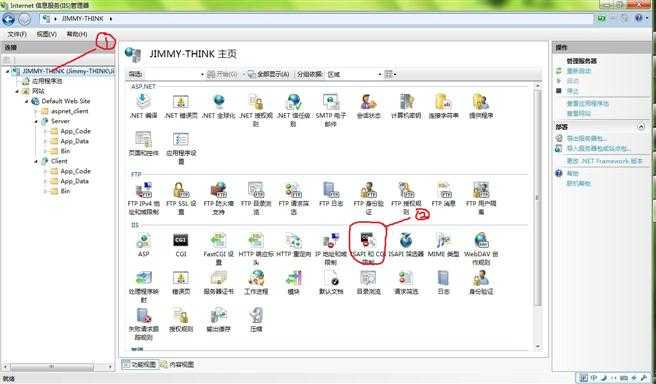The height and width of the screenshot is (384, 656).
Task: Open the 目录浏览 feature icon
Action: click(368, 282)
